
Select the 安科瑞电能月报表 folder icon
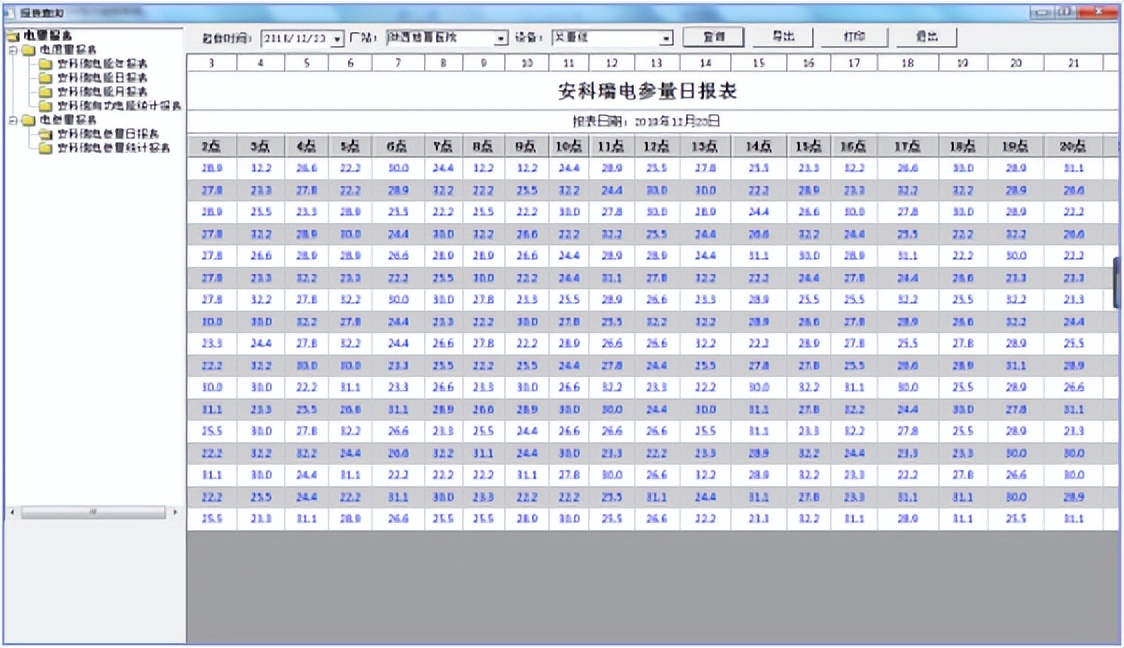pyautogui.click(x=44, y=89)
